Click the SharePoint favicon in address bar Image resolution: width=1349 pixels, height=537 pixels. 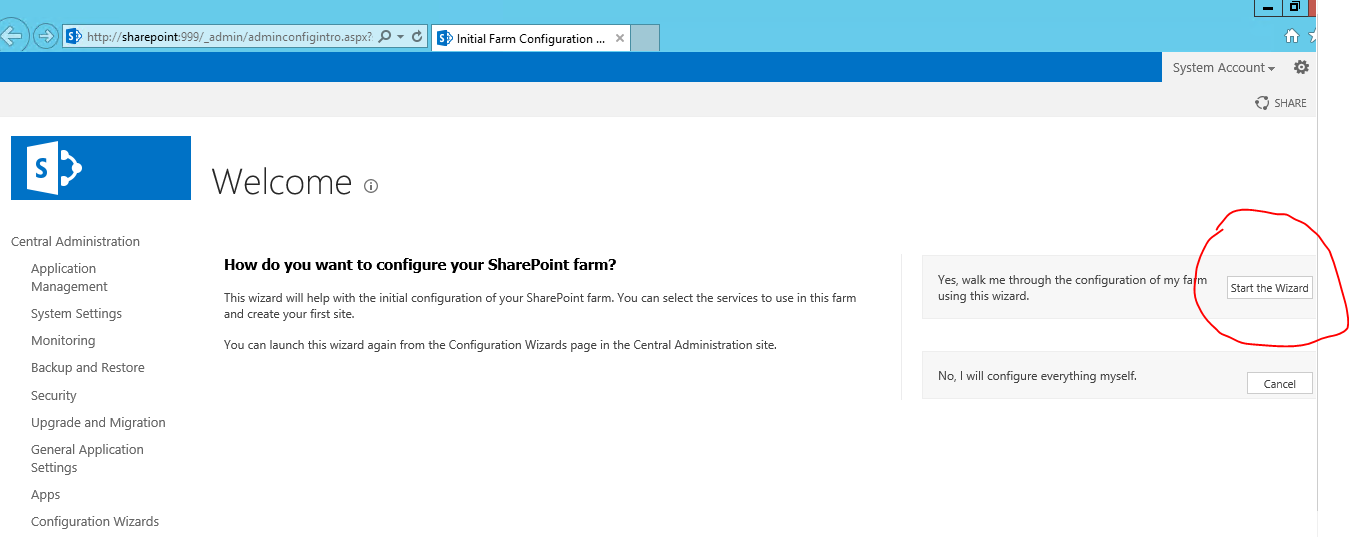73,36
